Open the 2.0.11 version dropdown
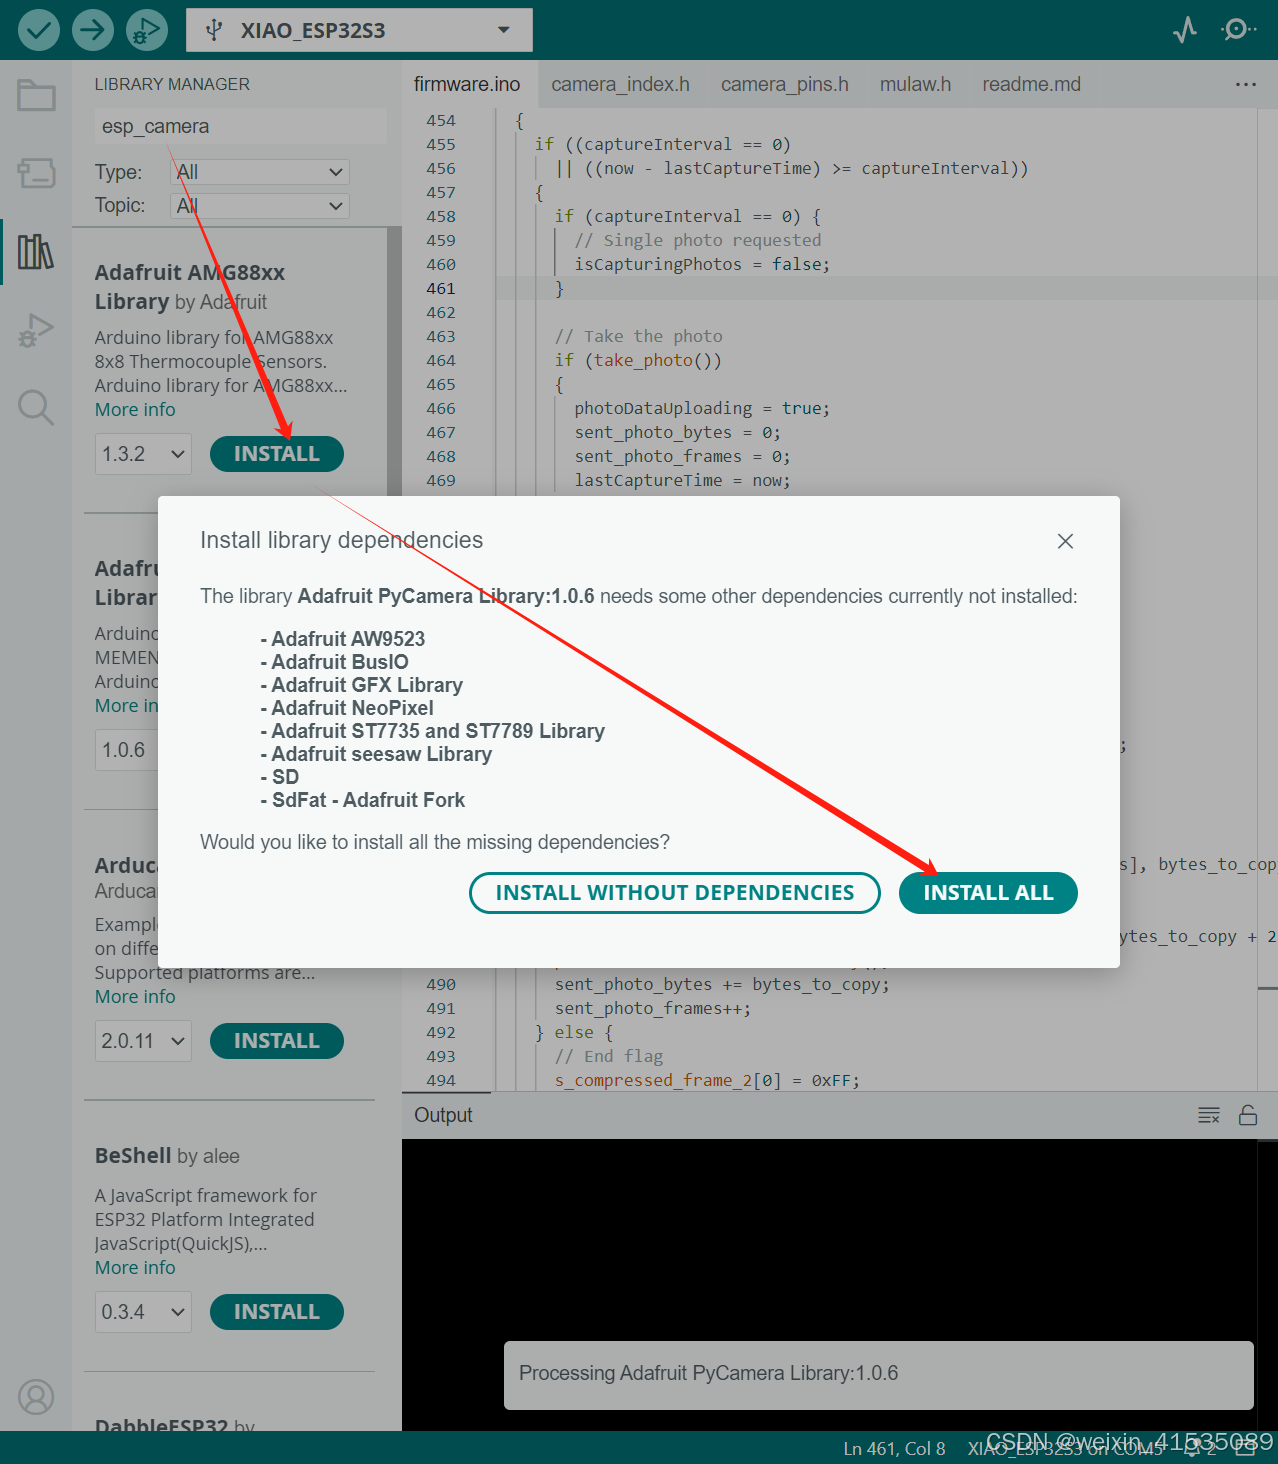Viewport: 1278px width, 1464px height. pos(143,1041)
